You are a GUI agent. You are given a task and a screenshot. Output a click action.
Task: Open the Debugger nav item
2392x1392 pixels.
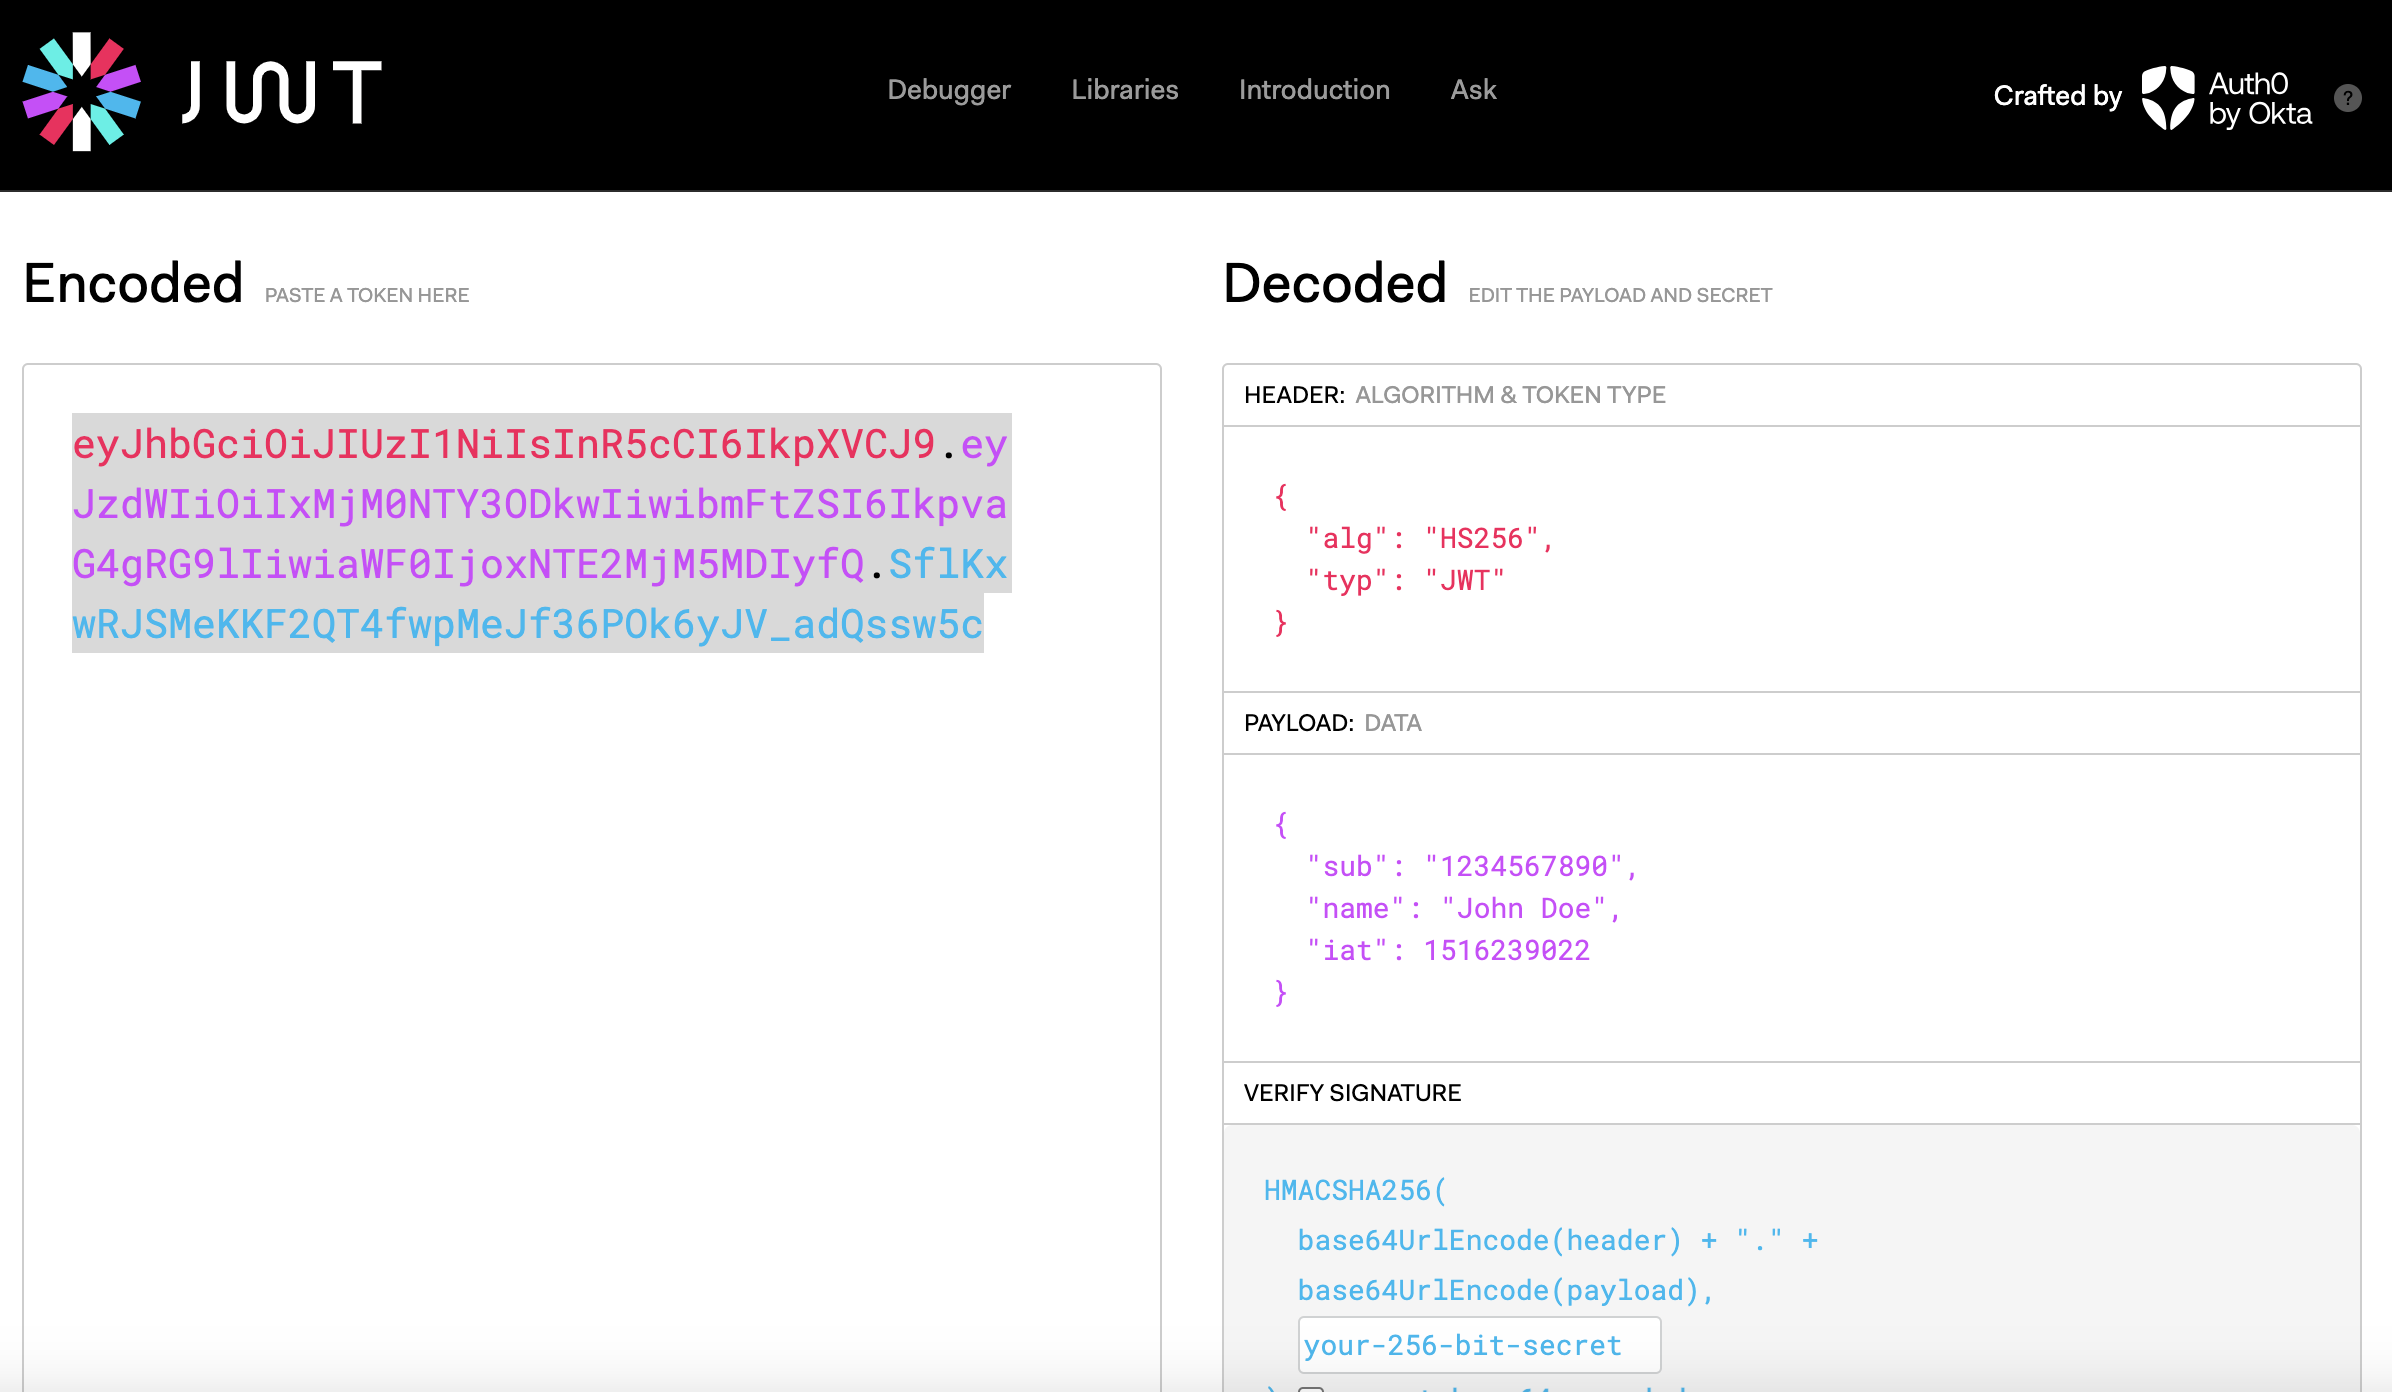(948, 90)
